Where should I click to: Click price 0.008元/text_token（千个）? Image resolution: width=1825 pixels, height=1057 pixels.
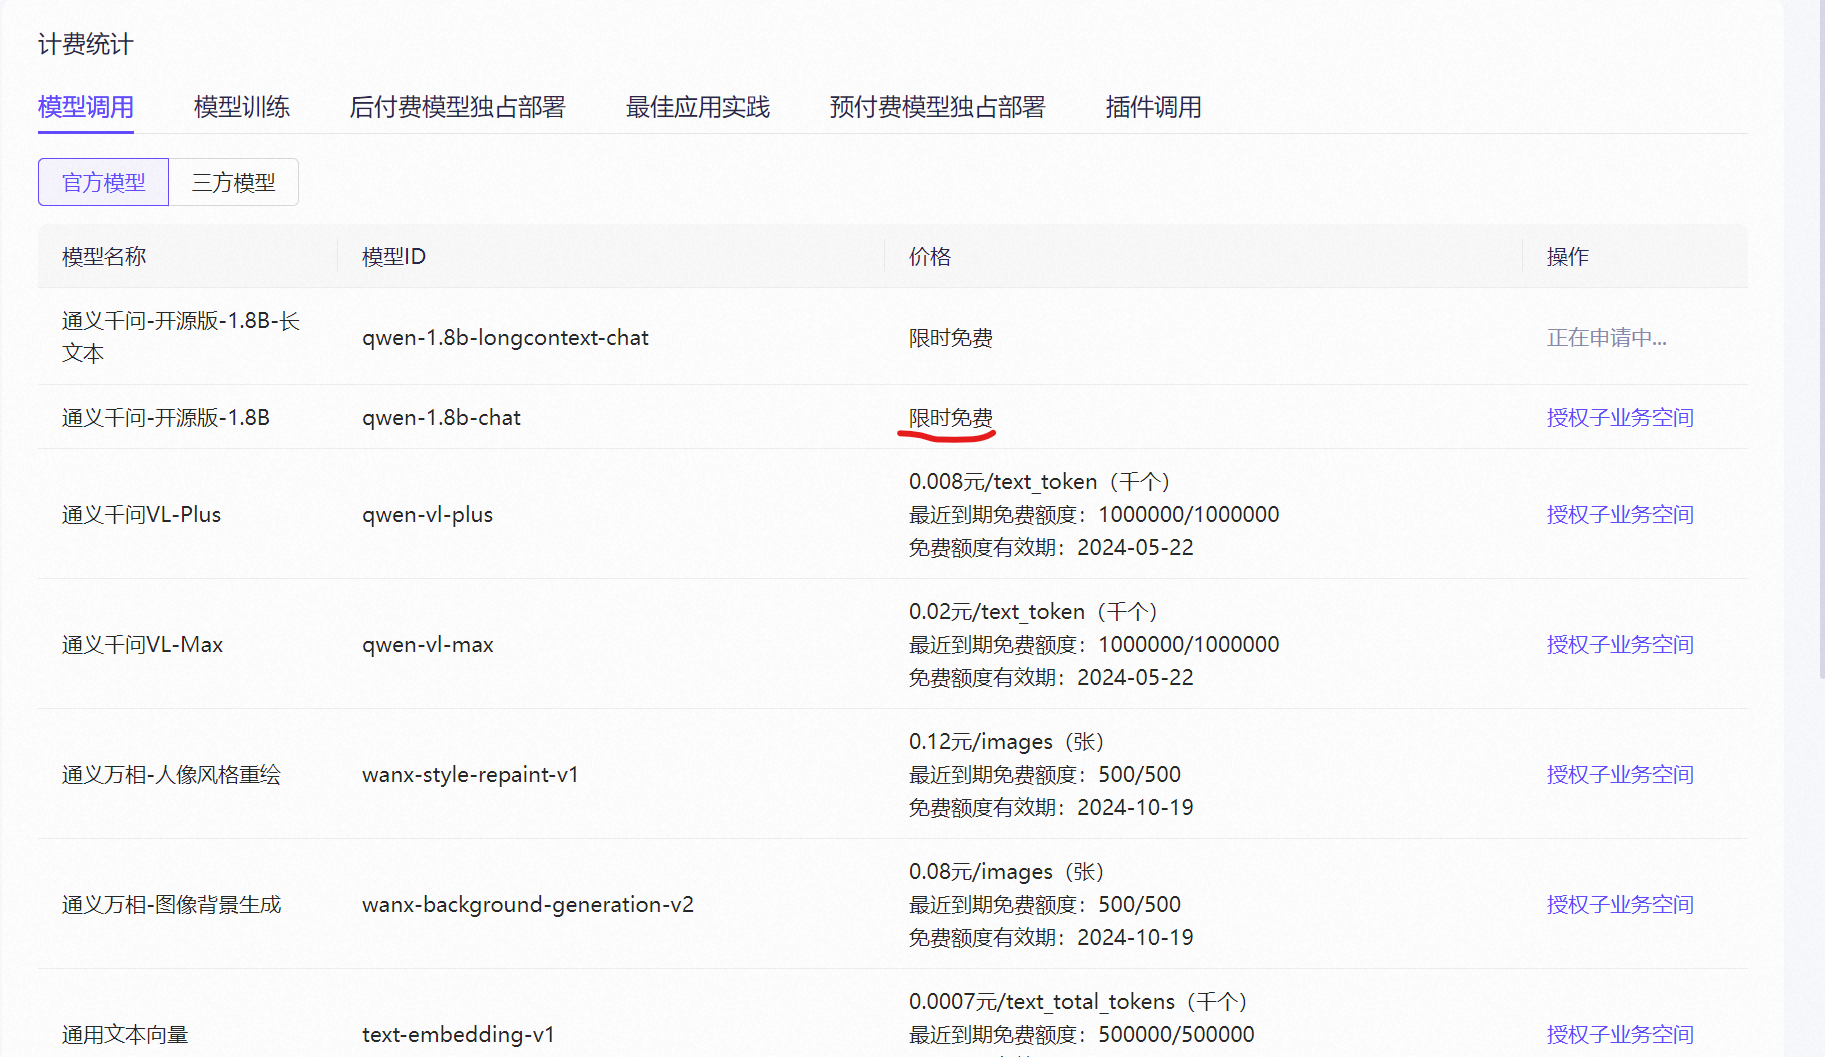(x=1040, y=482)
